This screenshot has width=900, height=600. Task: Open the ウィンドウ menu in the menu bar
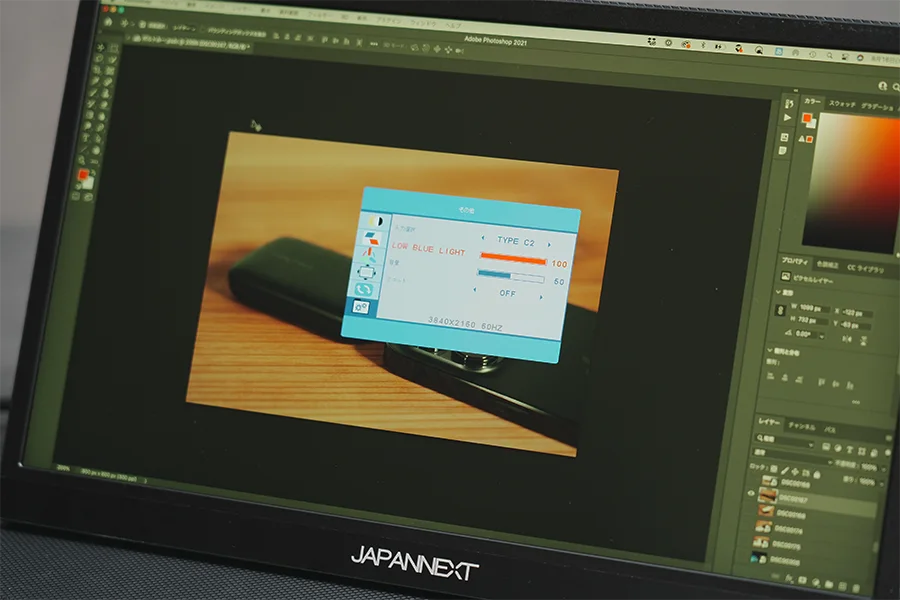tap(422, 24)
